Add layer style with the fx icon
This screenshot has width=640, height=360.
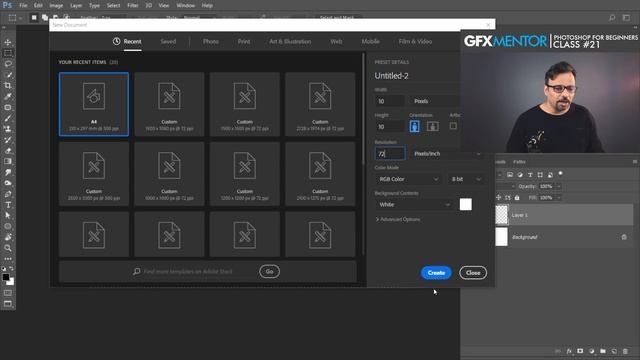coord(569,351)
